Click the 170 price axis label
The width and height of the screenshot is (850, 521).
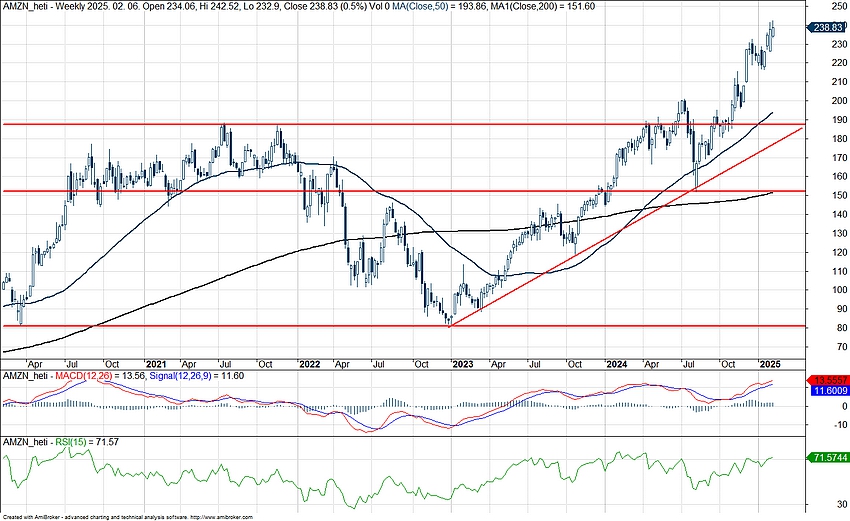pos(840,158)
